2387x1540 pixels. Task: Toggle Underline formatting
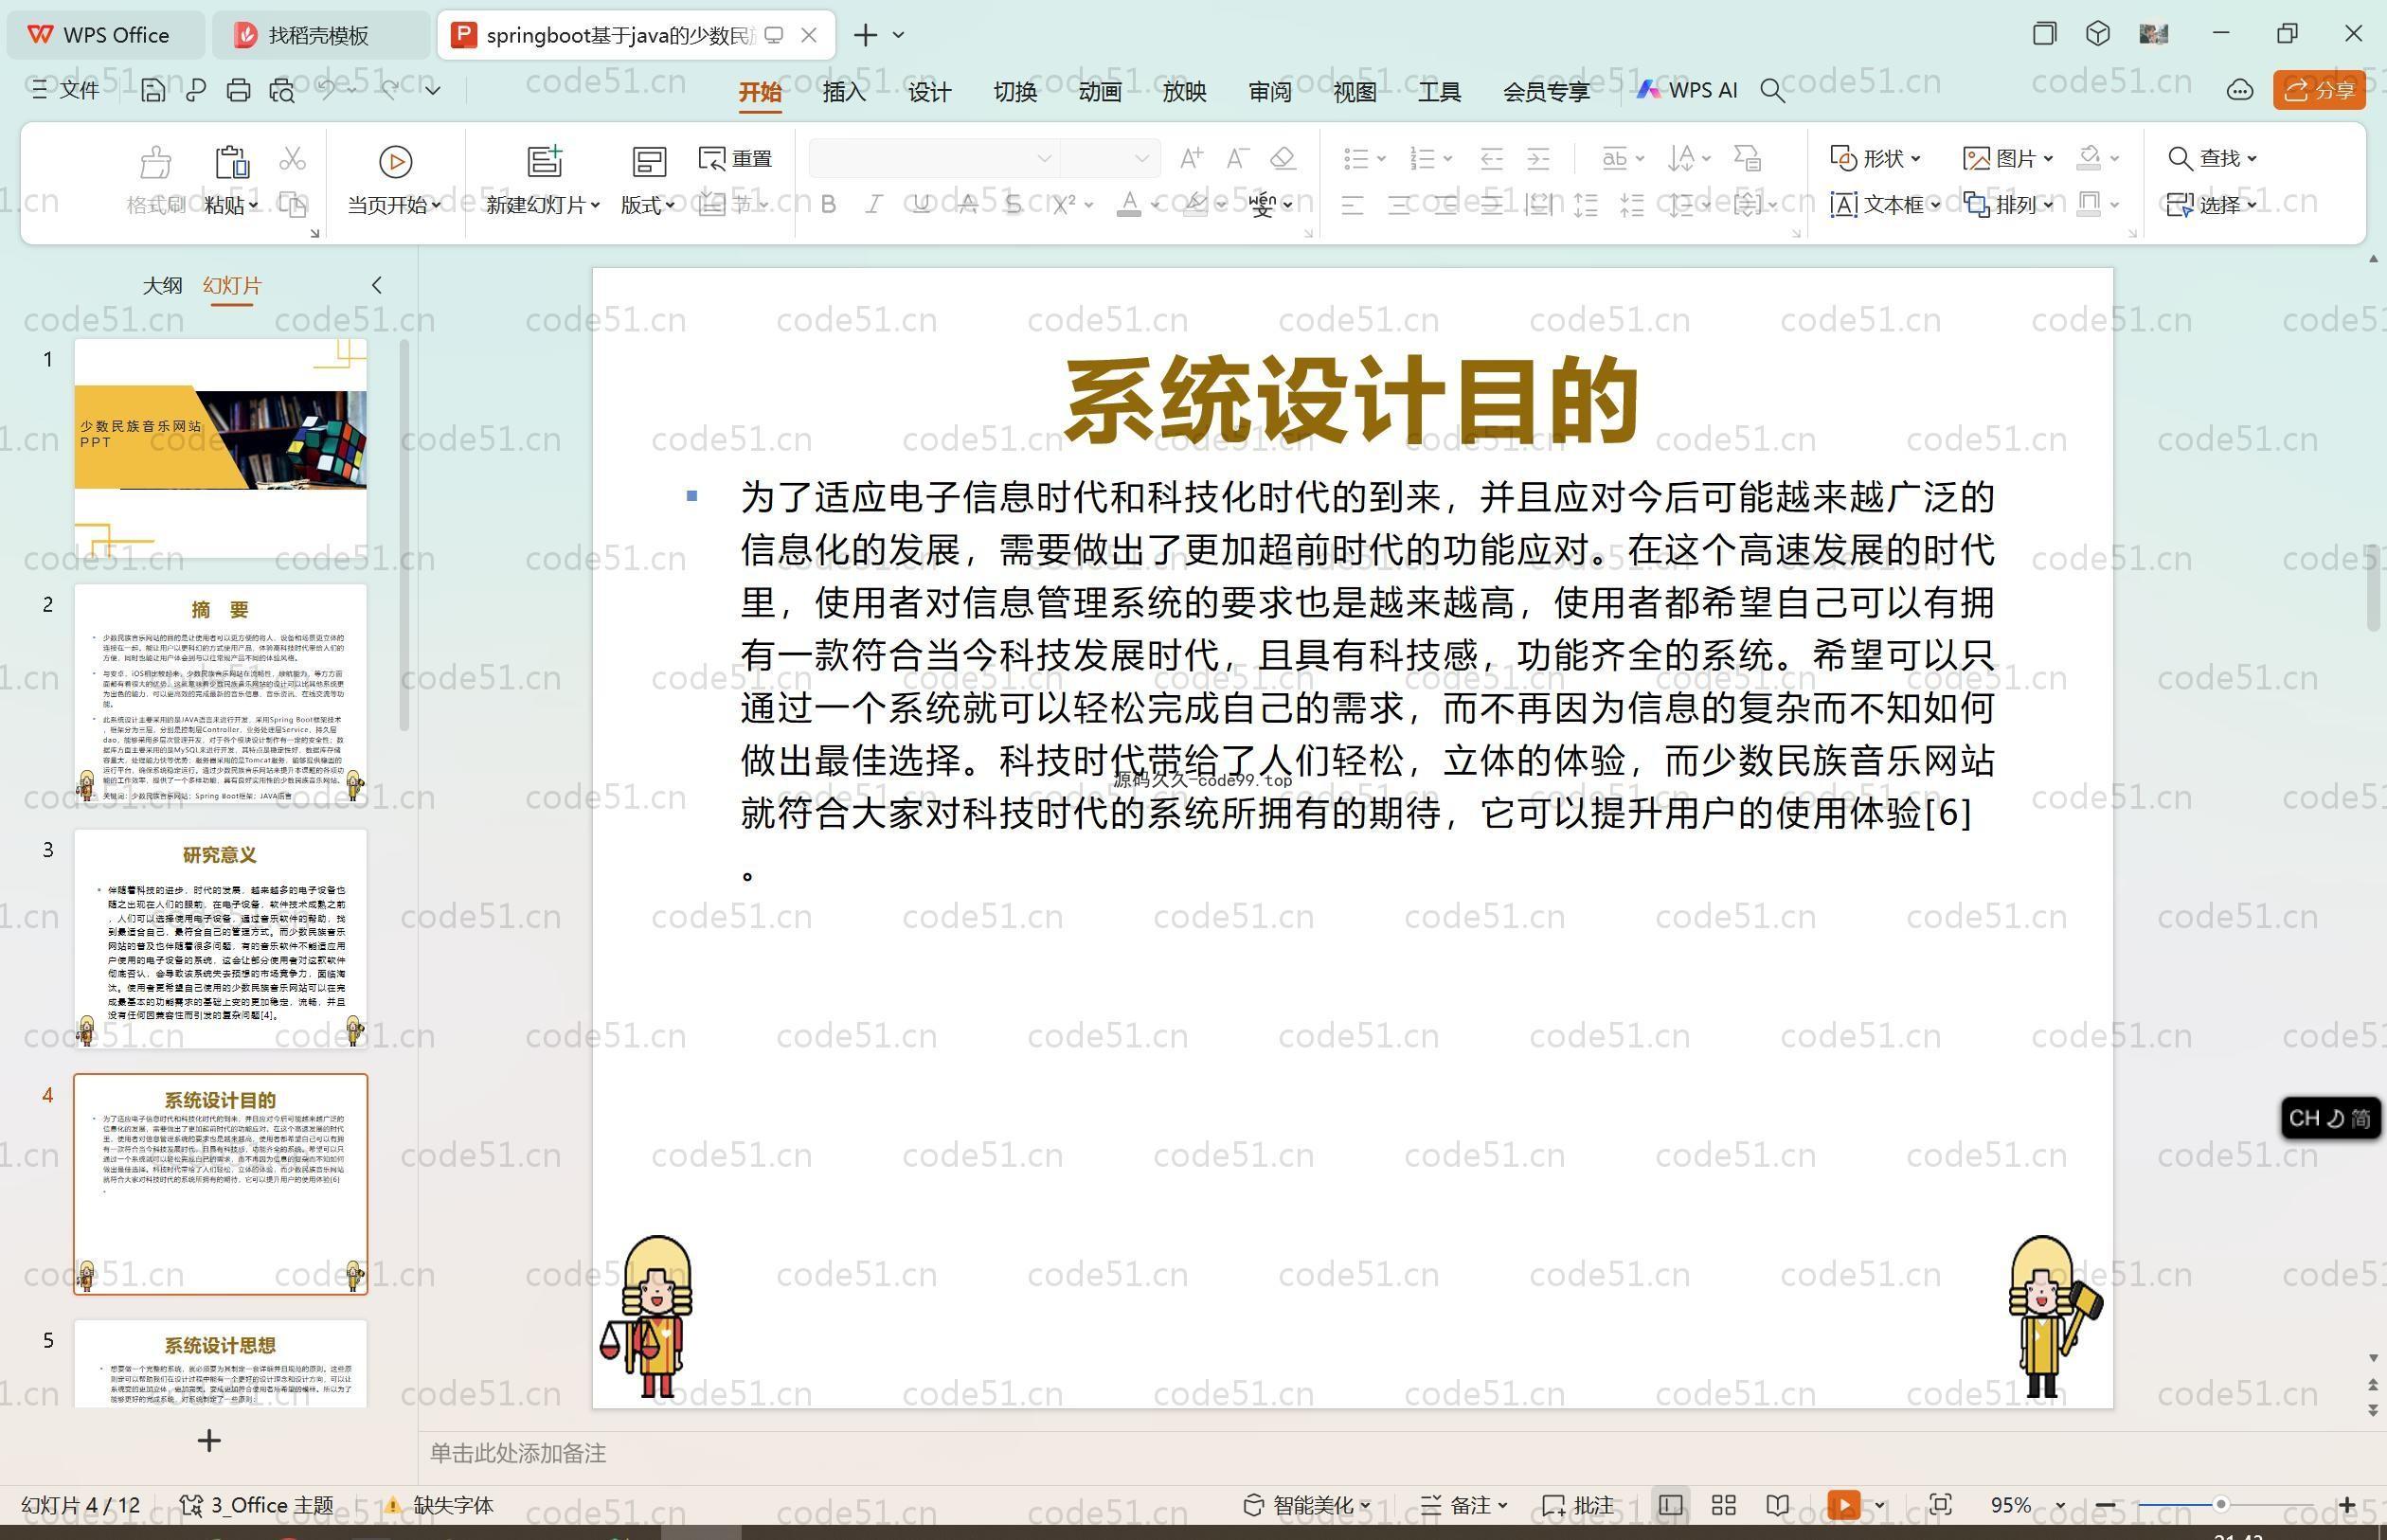tap(921, 205)
